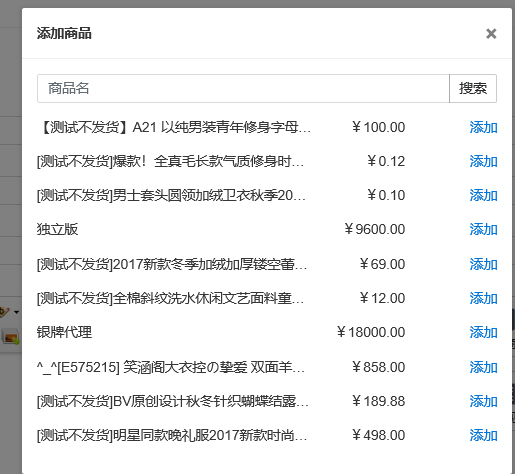
Task: Close the 添加商品 dialog
Action: coord(491,34)
